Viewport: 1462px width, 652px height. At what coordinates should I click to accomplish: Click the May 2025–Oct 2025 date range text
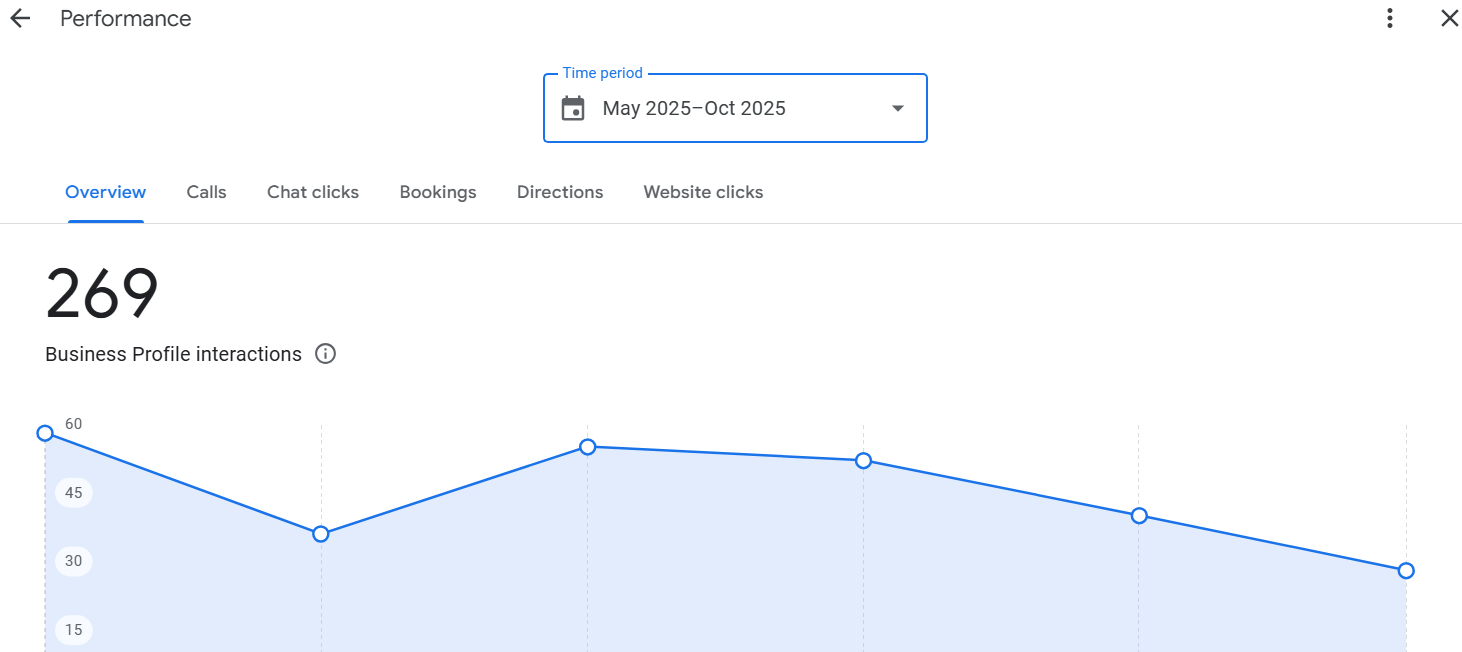(694, 109)
